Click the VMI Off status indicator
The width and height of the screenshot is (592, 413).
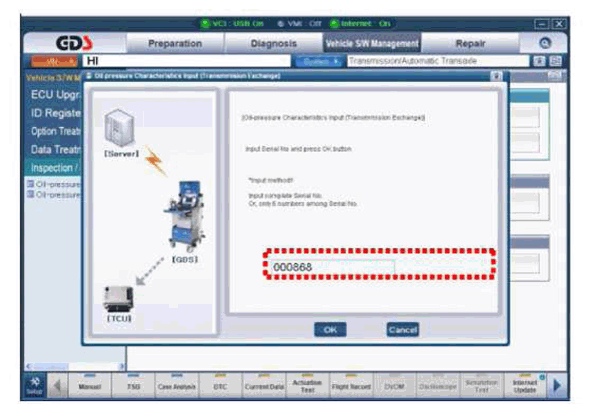coord(299,23)
